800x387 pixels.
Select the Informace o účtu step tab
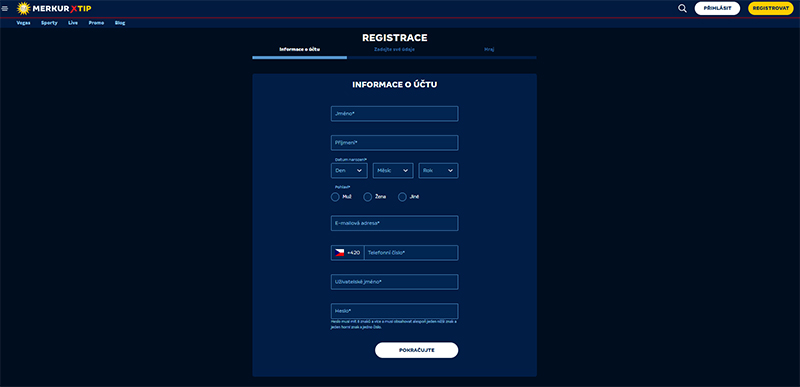point(299,49)
